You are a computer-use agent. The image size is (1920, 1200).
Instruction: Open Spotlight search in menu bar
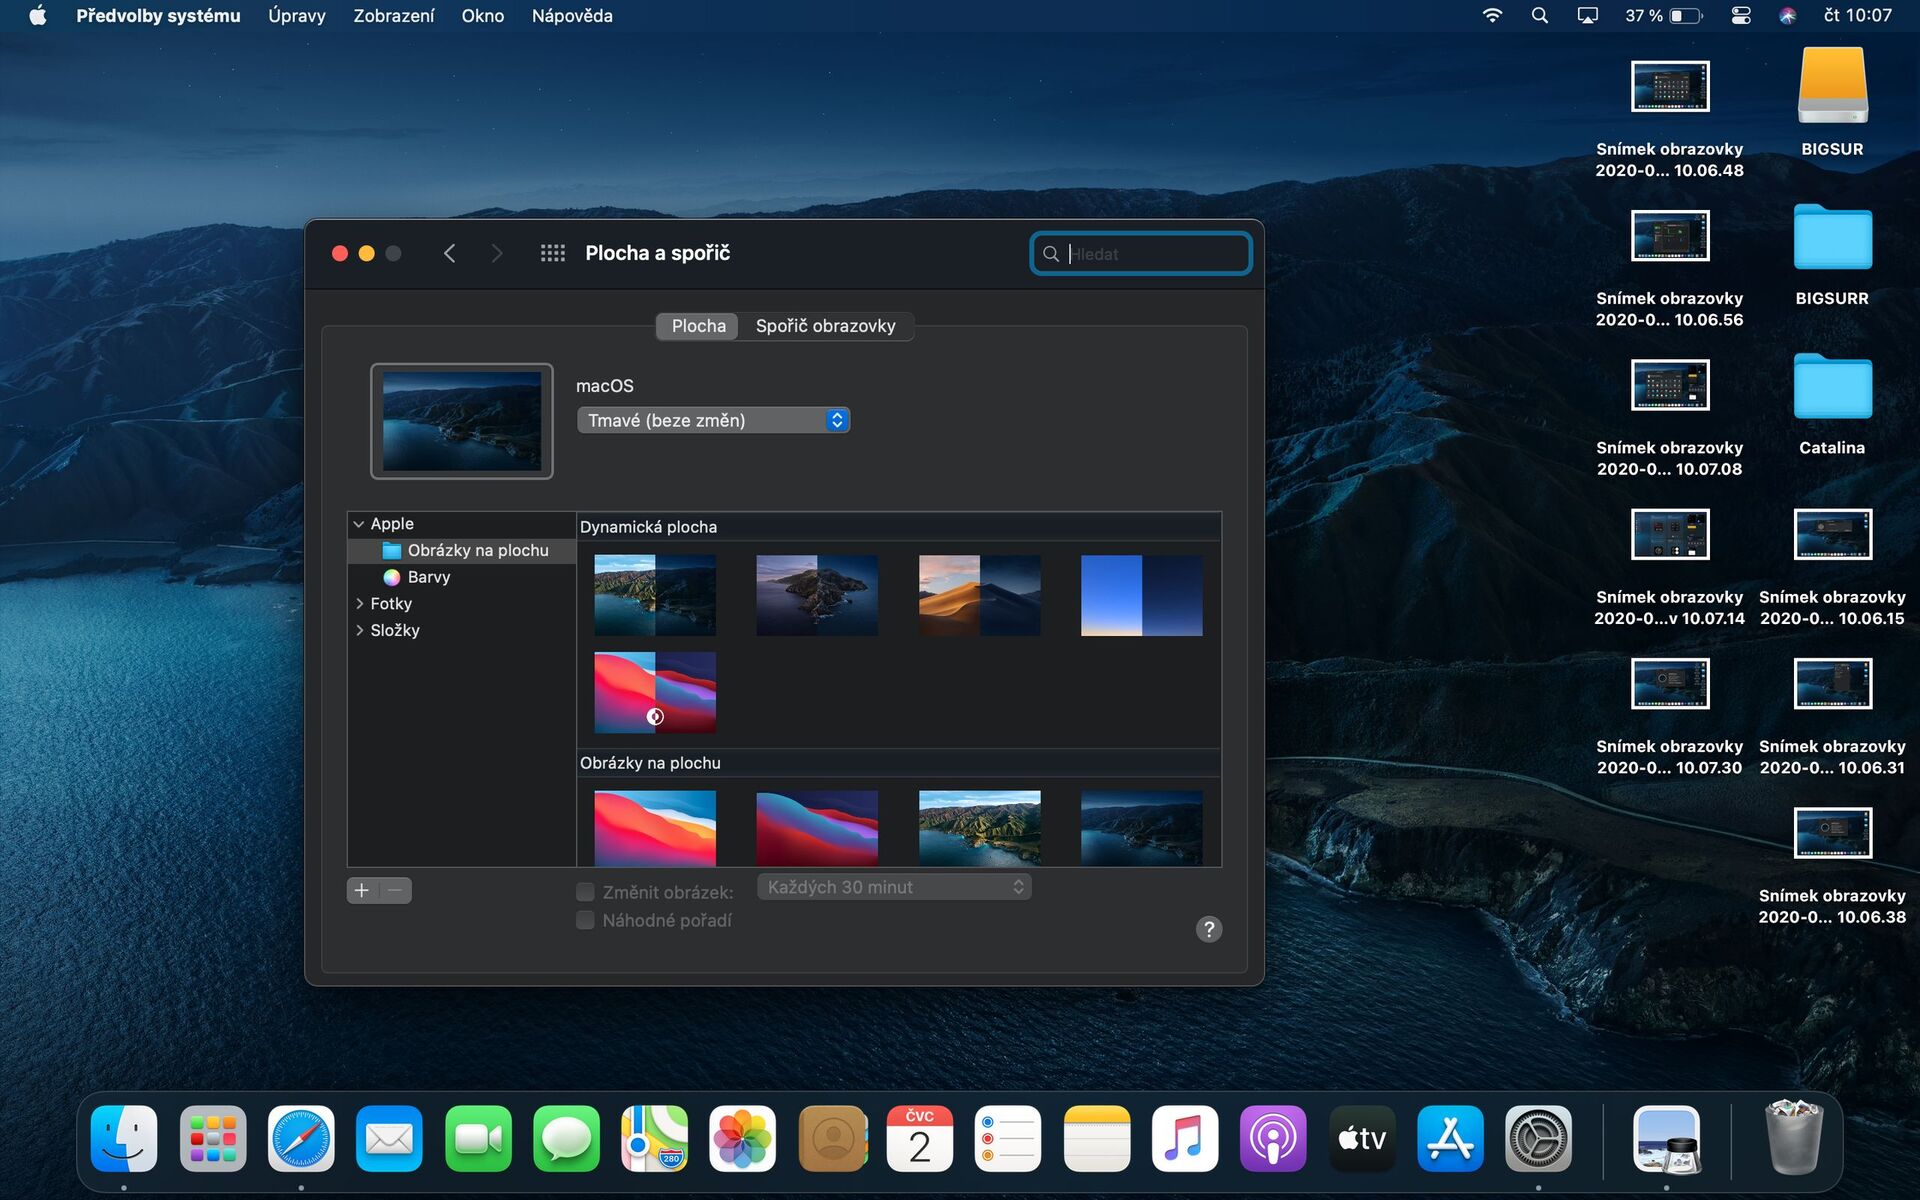click(1540, 16)
